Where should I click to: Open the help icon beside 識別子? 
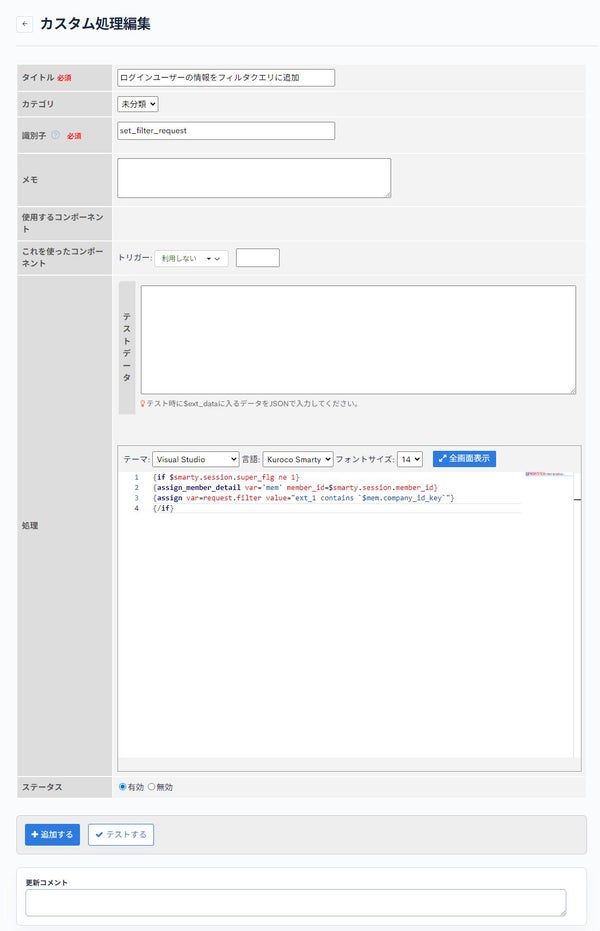[x=55, y=135]
